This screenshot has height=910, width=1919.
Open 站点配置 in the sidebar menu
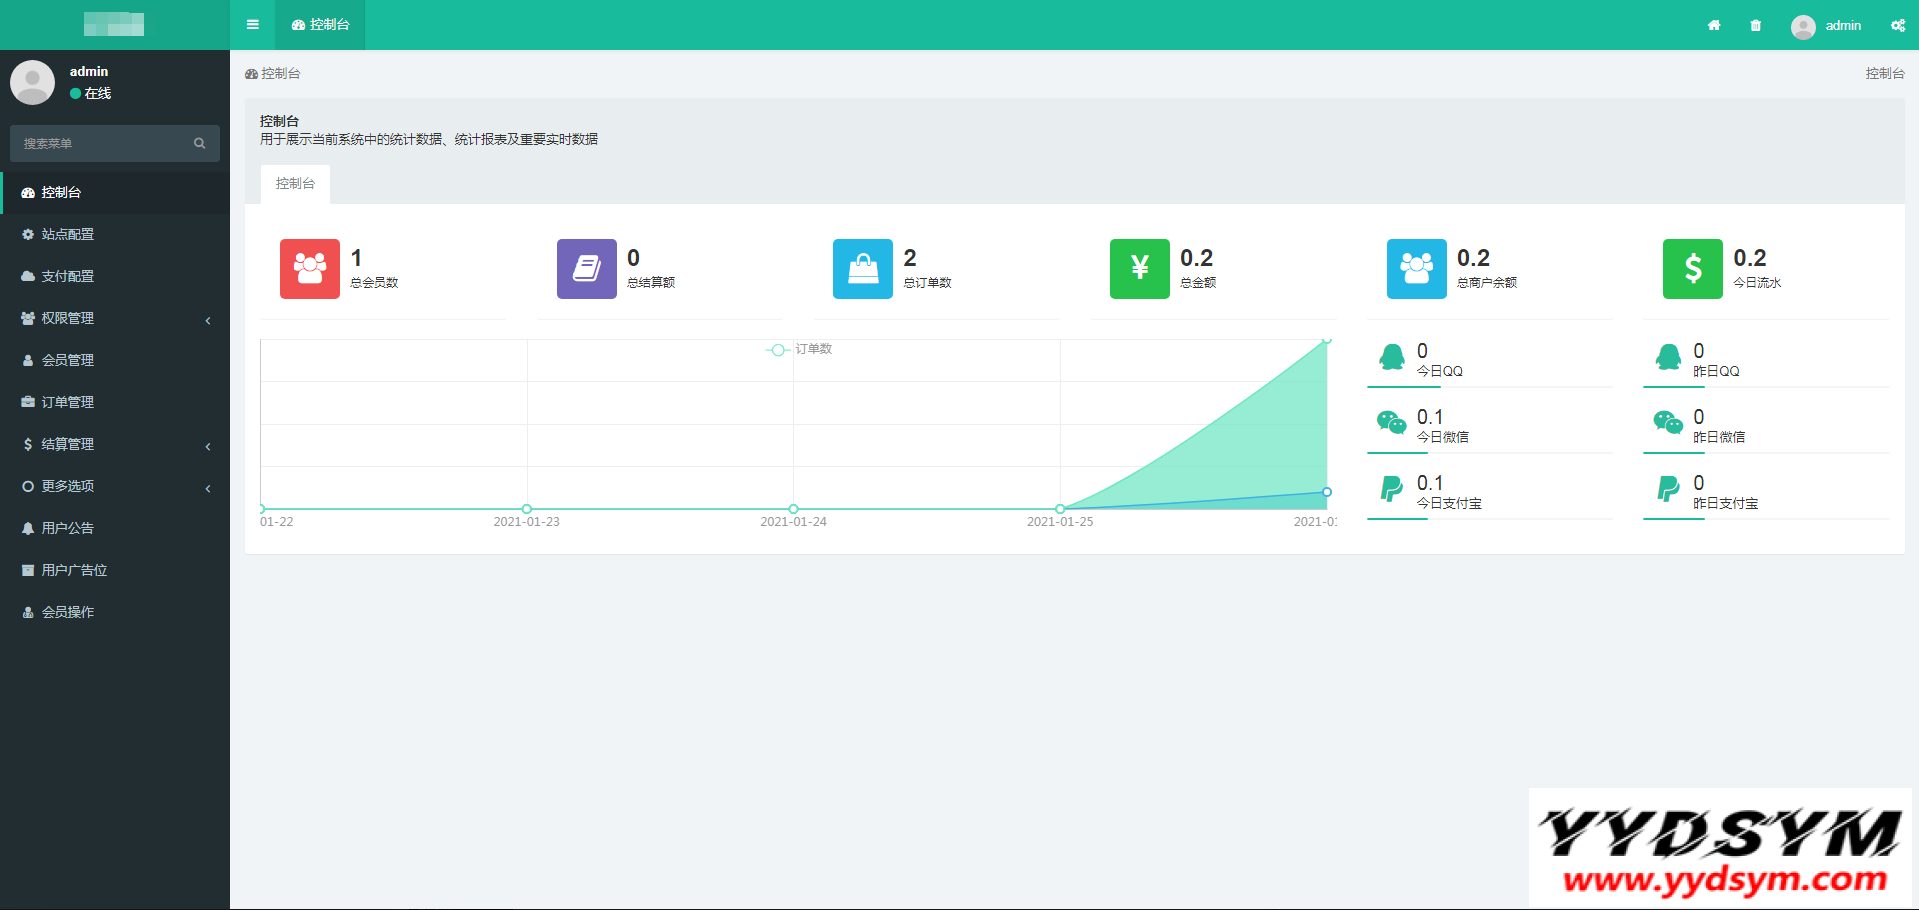coord(68,234)
